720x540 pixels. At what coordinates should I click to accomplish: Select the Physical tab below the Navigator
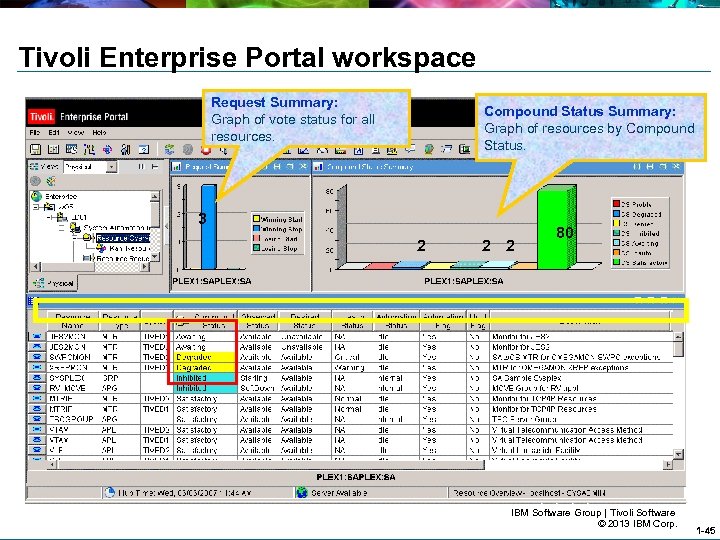pos(54,283)
